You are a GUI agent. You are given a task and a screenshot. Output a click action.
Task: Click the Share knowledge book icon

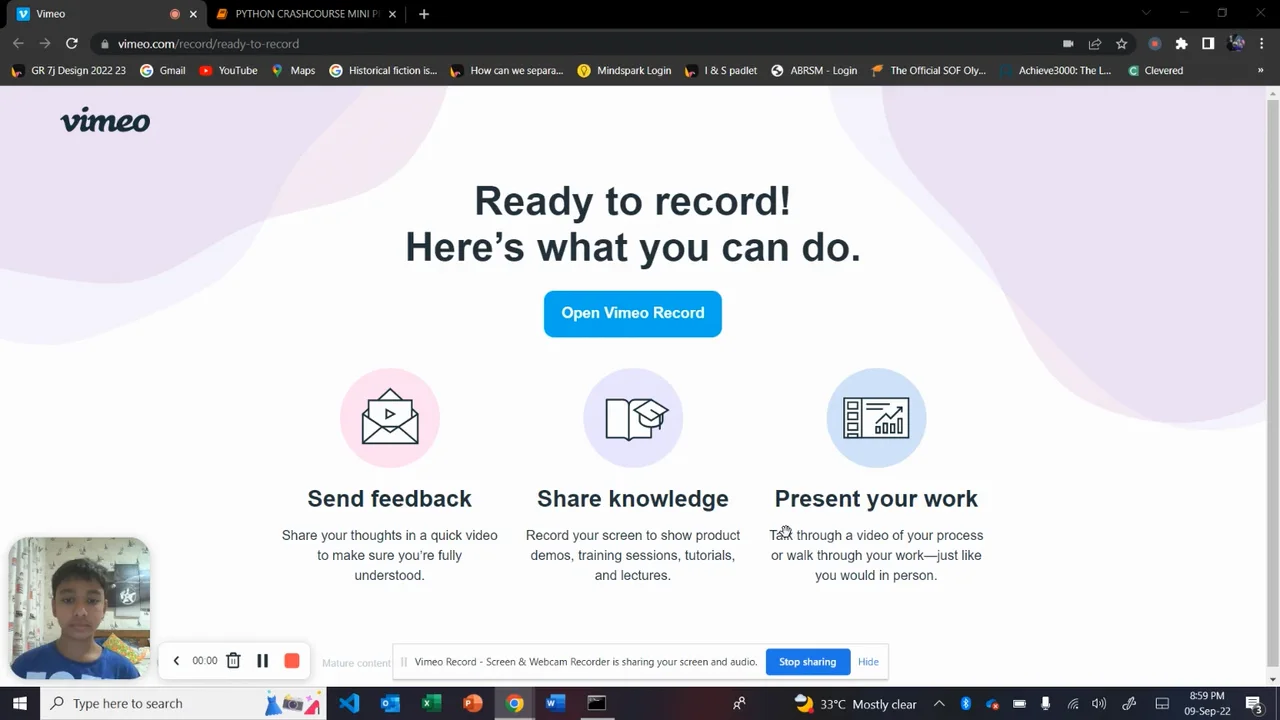633,417
